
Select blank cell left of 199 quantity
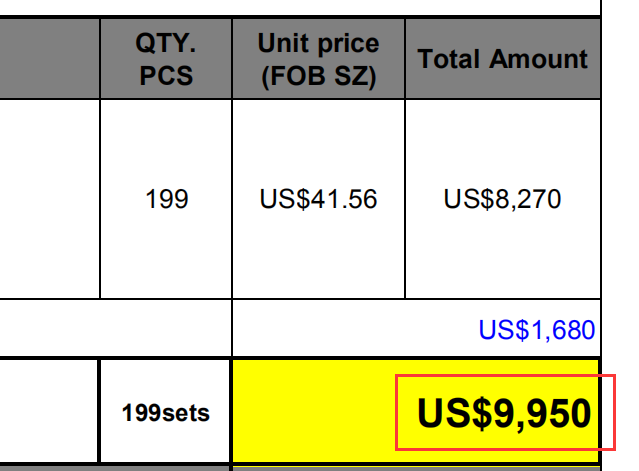click(49, 199)
